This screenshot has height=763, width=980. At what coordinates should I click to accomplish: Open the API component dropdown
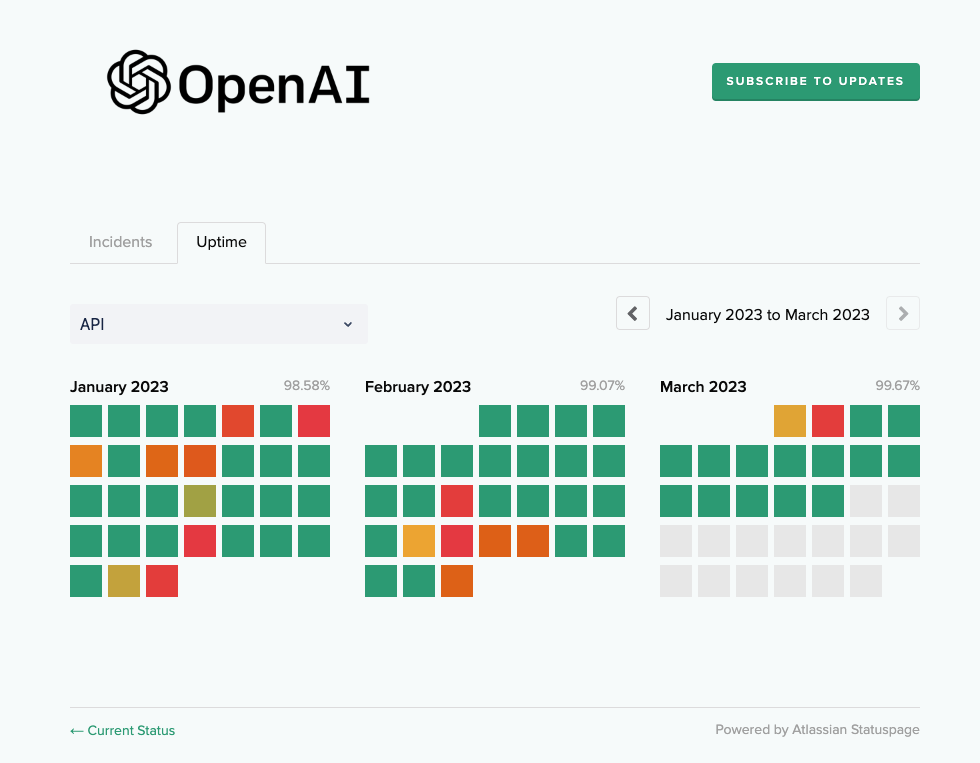point(219,324)
